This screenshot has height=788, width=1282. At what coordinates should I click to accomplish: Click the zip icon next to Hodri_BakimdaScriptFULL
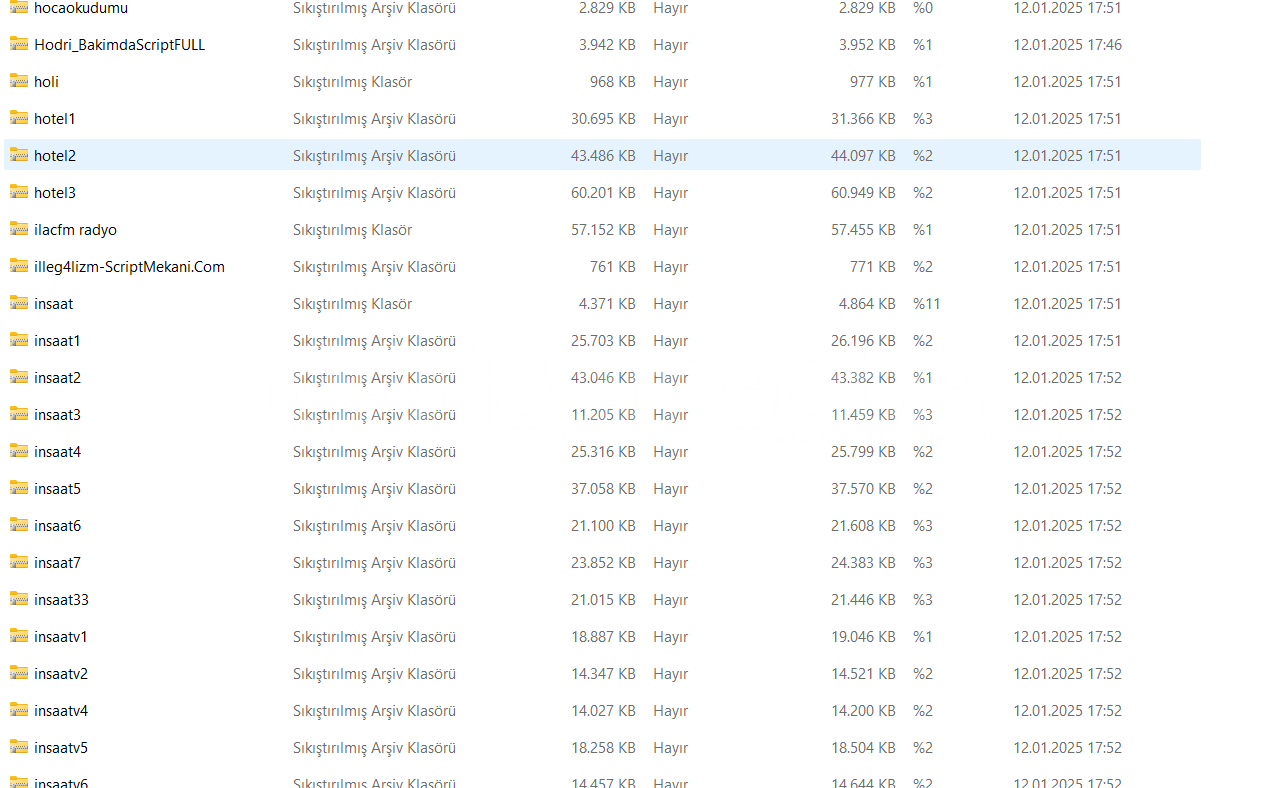click(19, 44)
